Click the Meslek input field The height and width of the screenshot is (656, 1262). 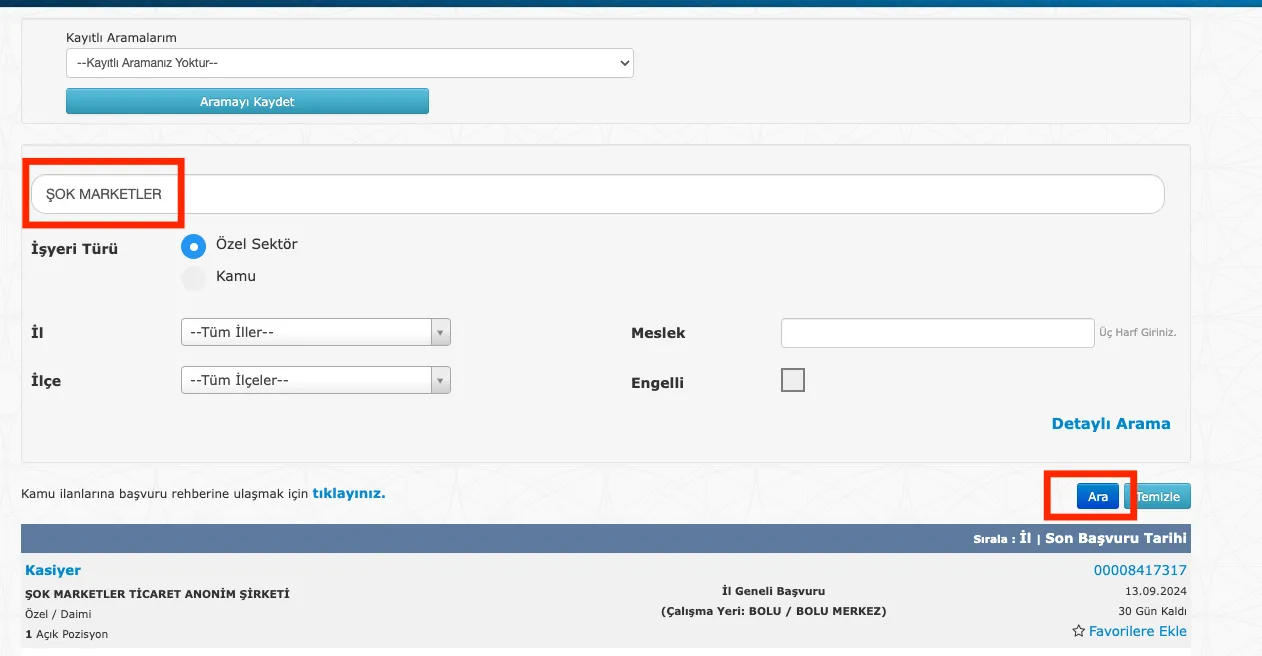pyautogui.click(x=938, y=333)
